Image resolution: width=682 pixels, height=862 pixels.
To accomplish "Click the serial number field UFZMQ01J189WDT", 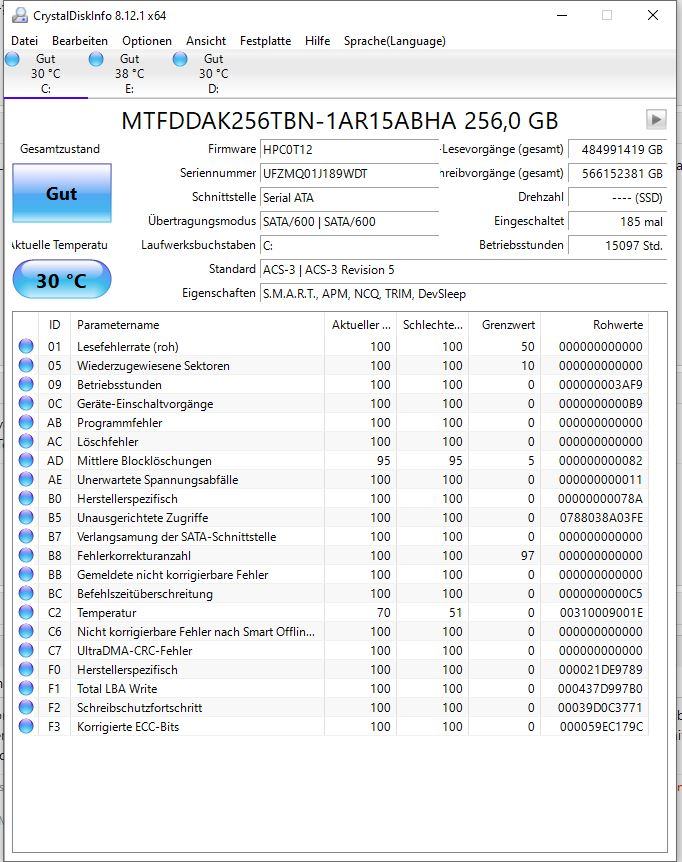I will (349, 174).
